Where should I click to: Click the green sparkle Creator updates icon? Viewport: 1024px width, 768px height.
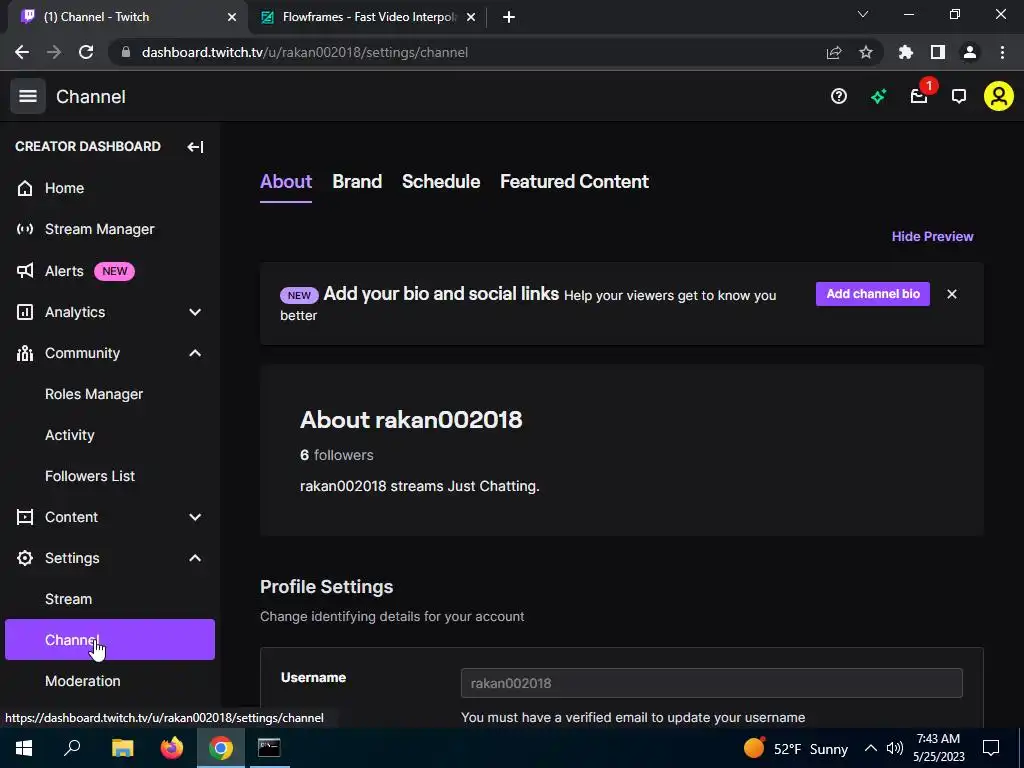point(878,97)
